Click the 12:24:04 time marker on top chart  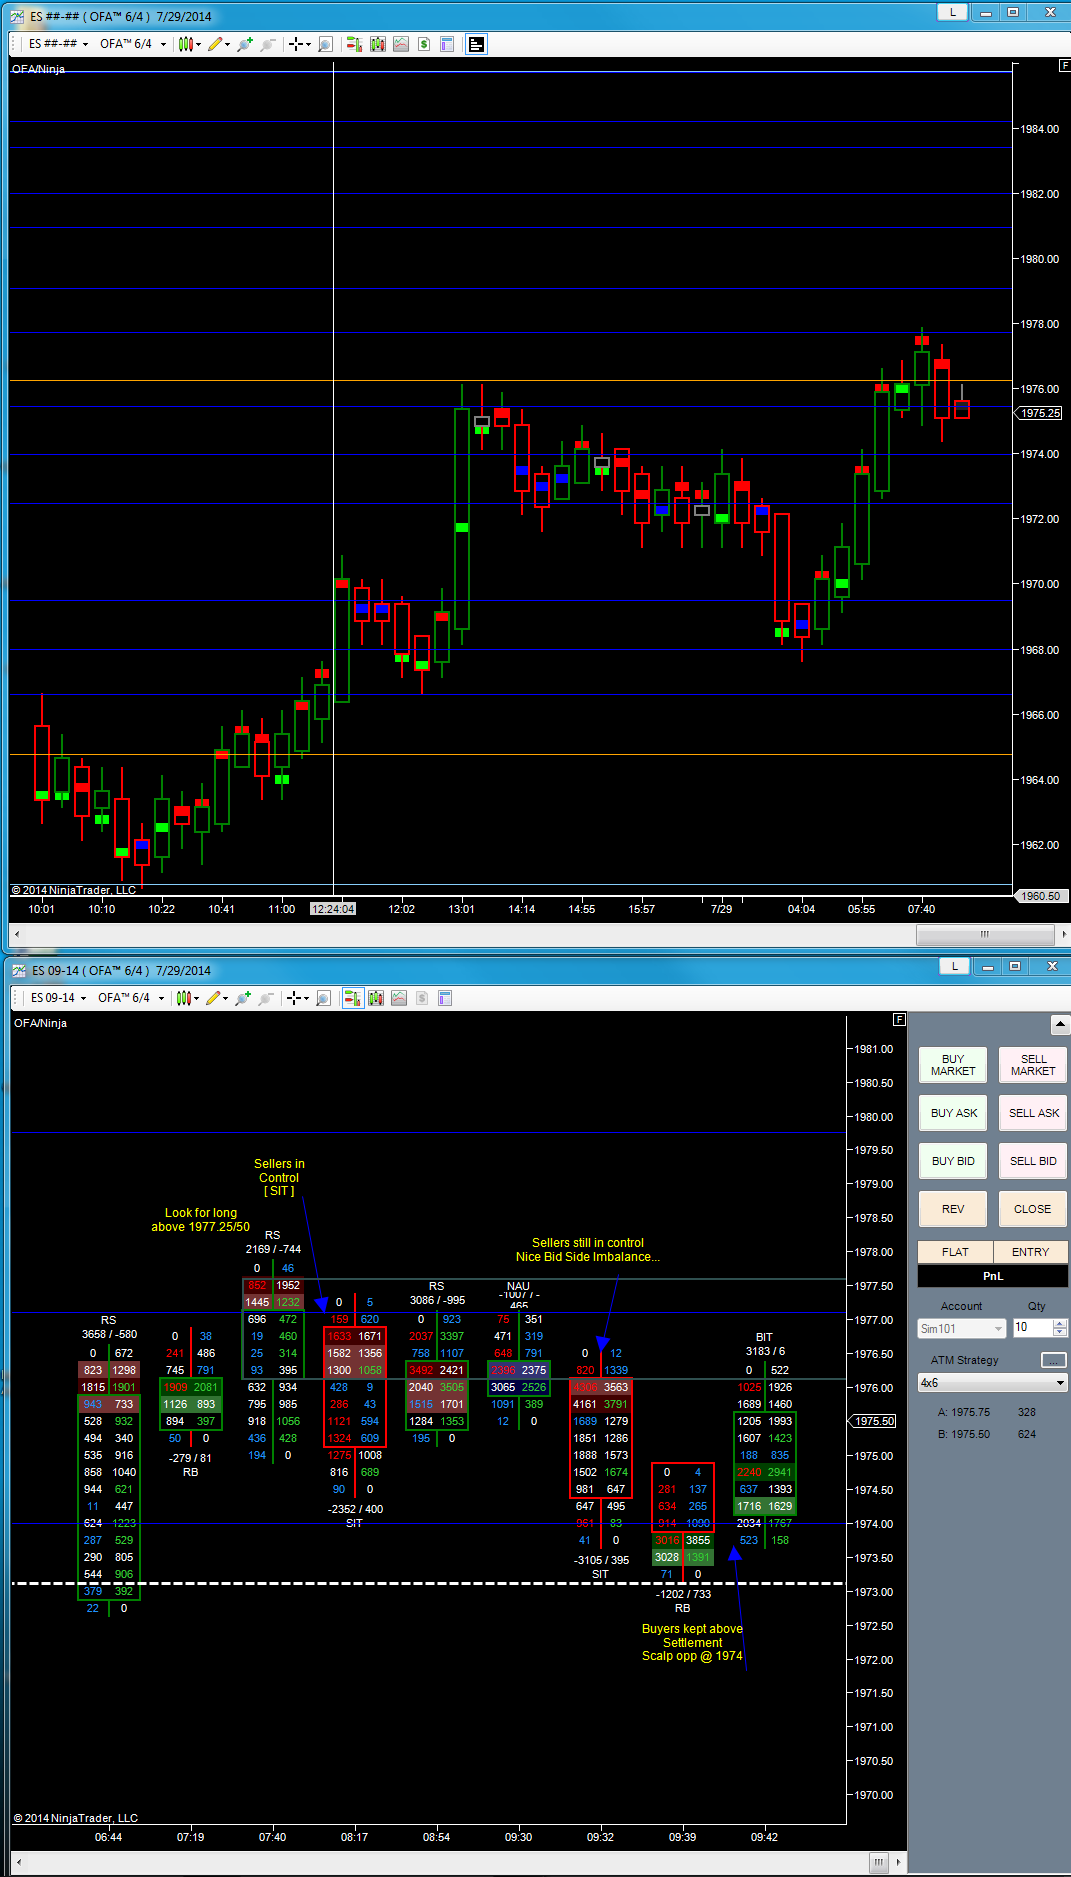[x=333, y=909]
